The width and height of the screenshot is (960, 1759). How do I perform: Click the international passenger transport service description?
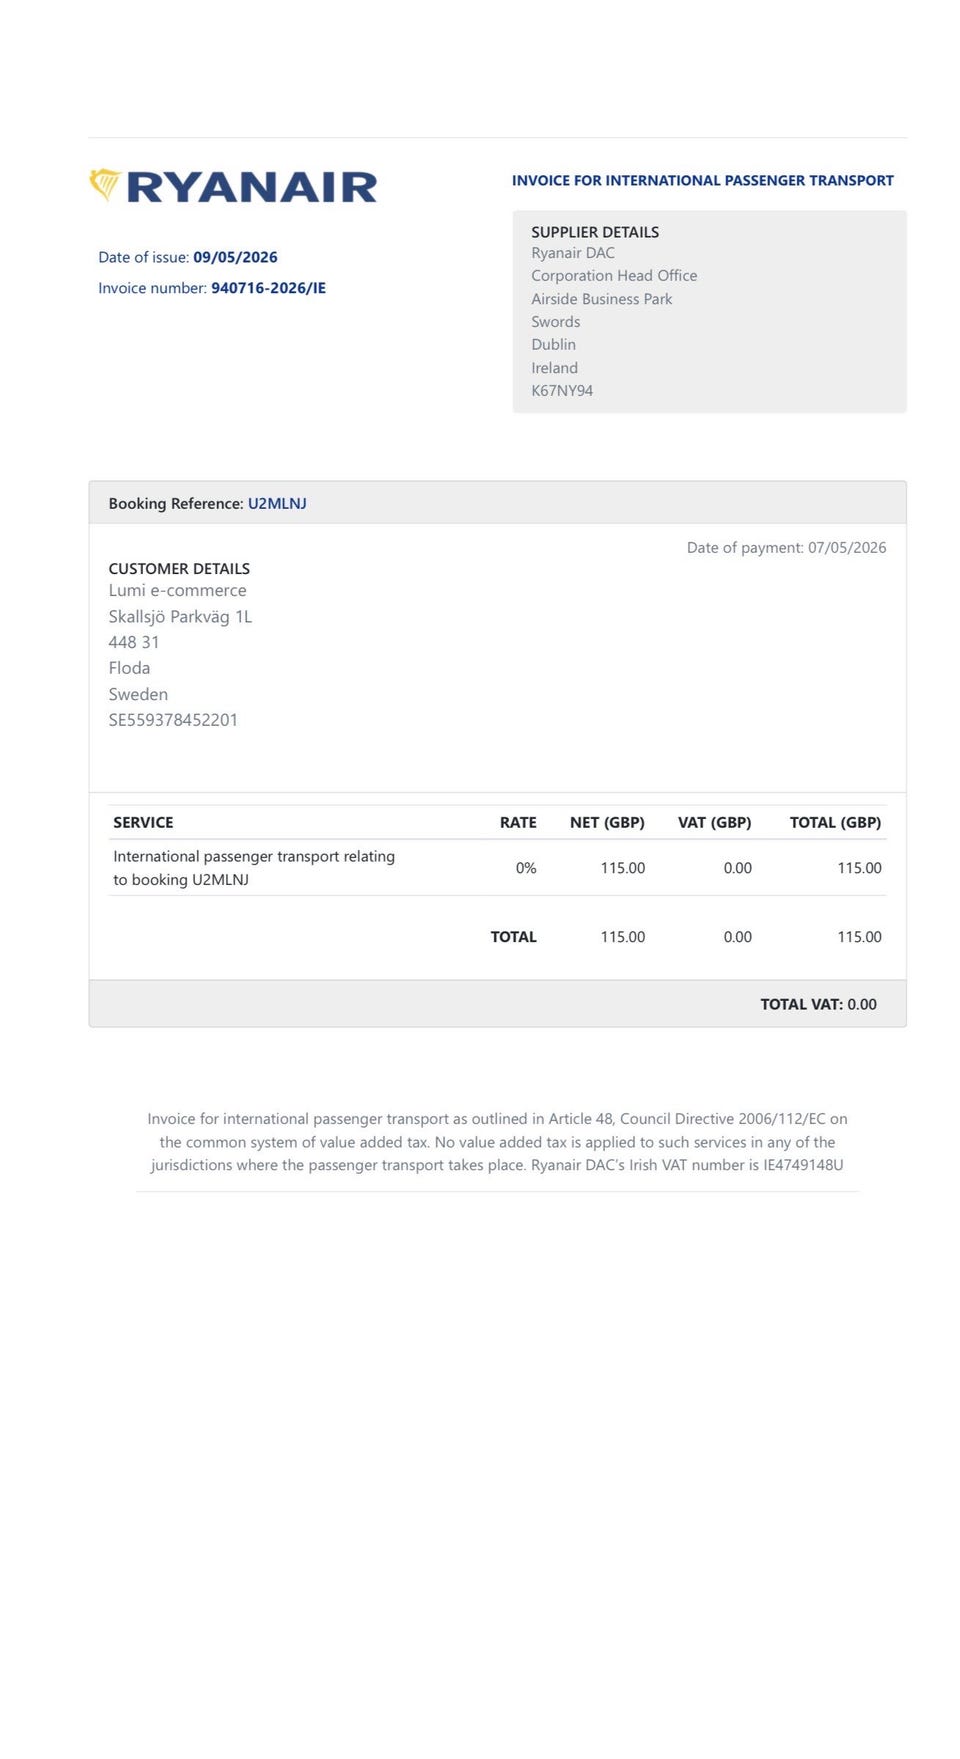pyautogui.click(x=254, y=868)
